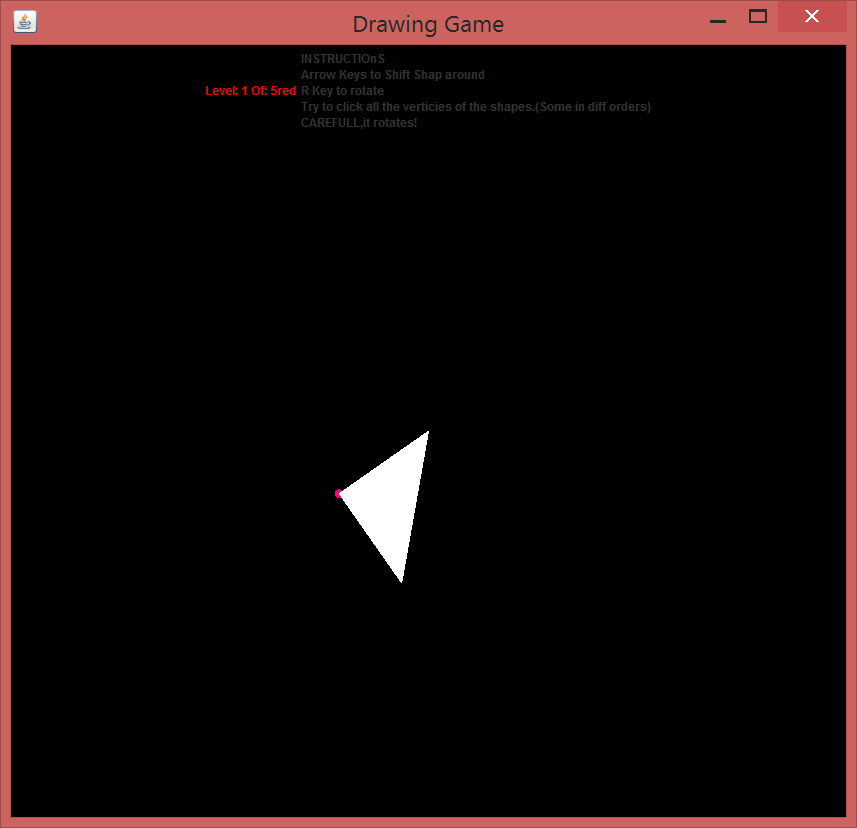Click the Java coffee cup window icon

tap(25, 22)
